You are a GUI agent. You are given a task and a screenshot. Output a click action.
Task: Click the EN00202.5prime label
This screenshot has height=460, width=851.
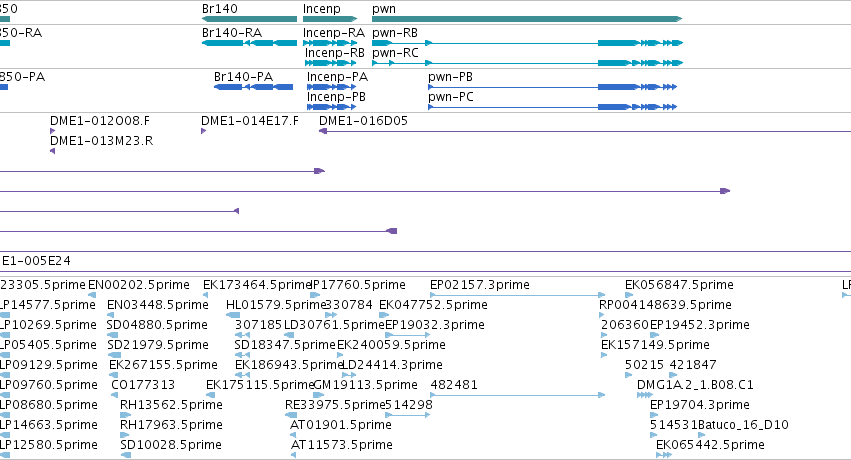tap(139, 285)
